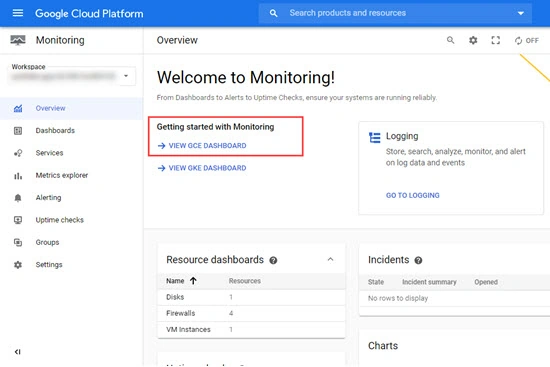
Task: Click VIEW GKE DASHBOARD link
Action: [202, 168]
